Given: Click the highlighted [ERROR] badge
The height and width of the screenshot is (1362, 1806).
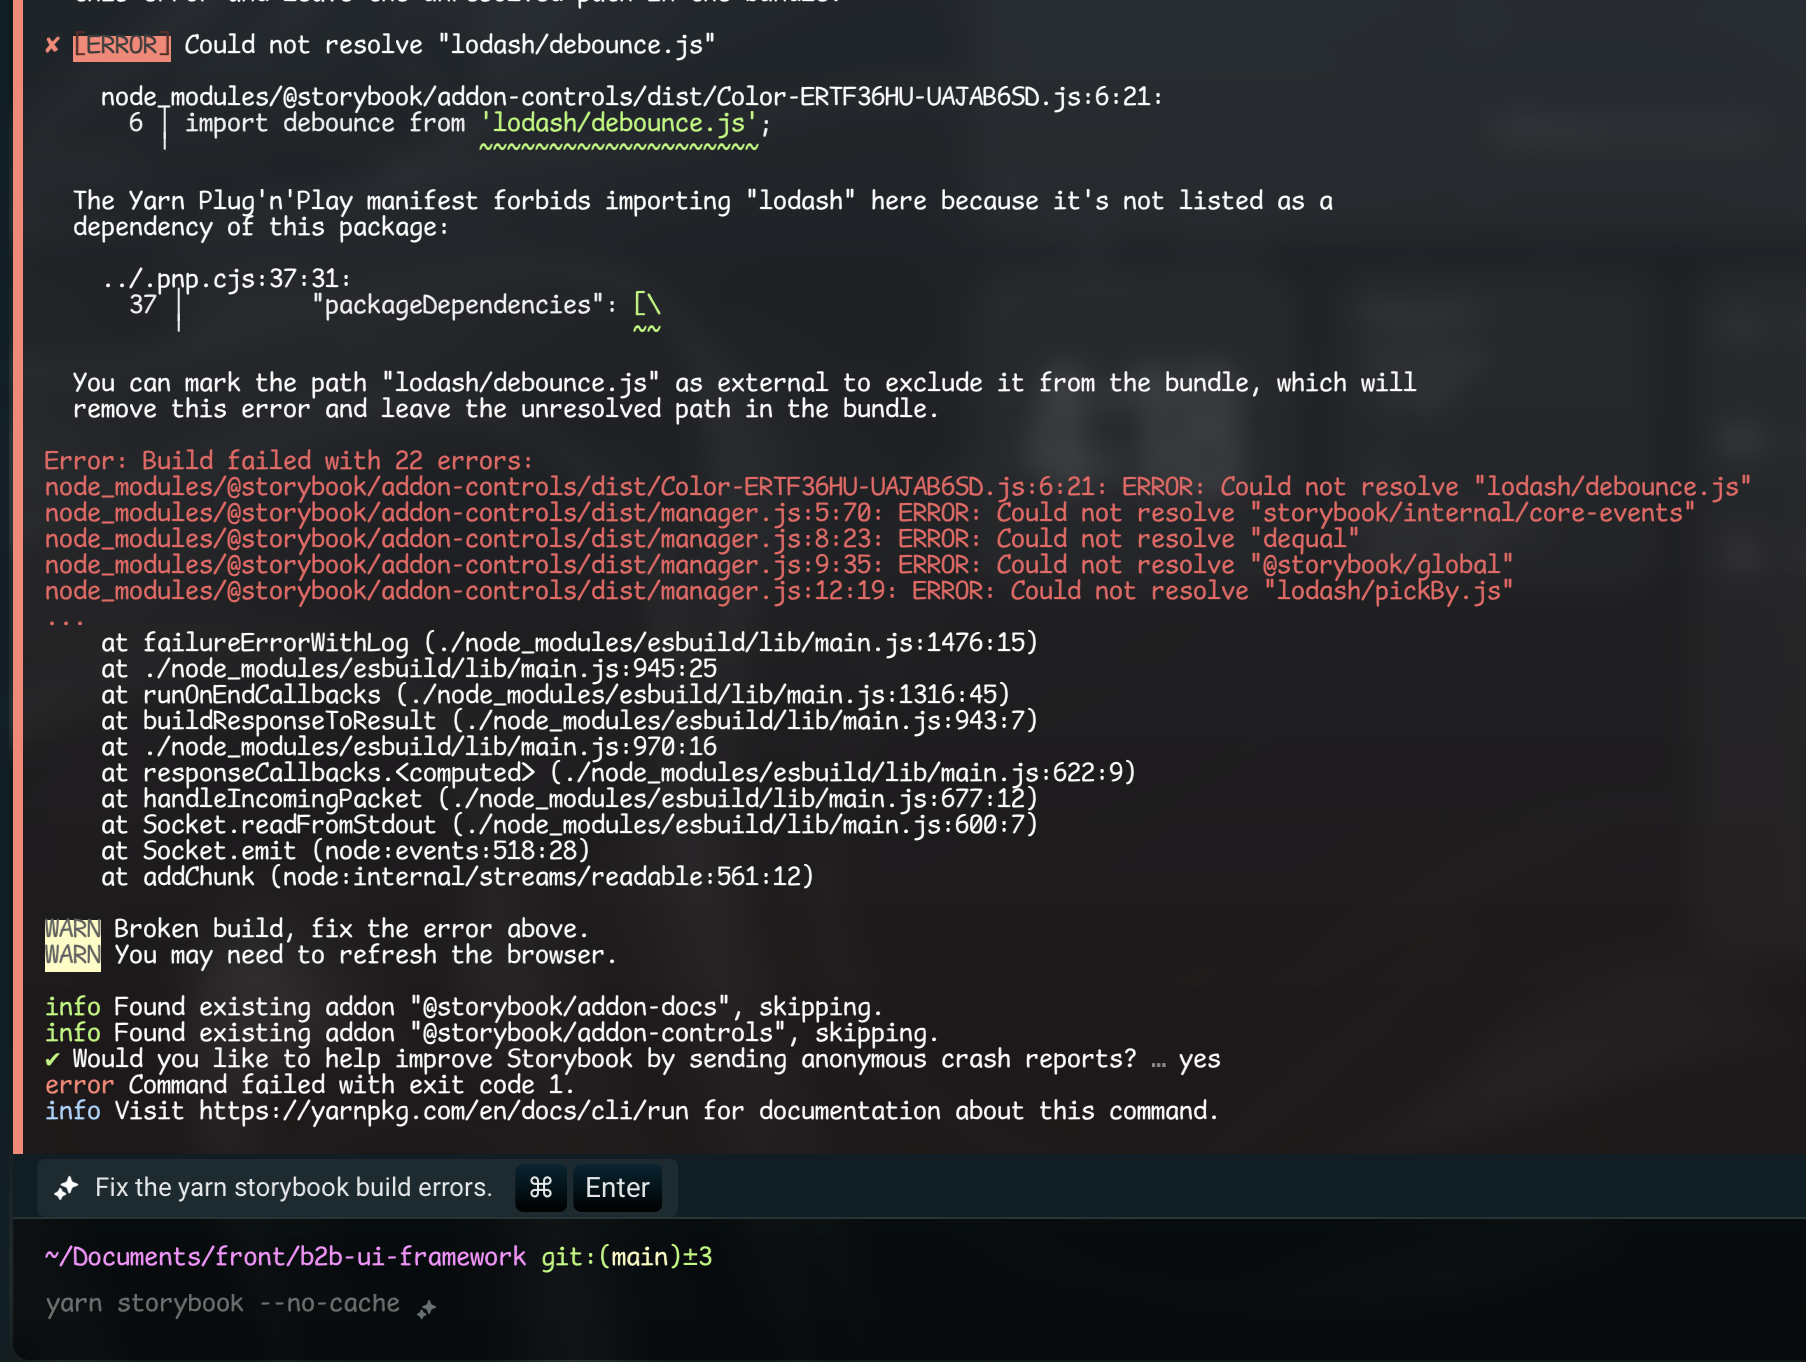Looking at the screenshot, I should point(122,46).
